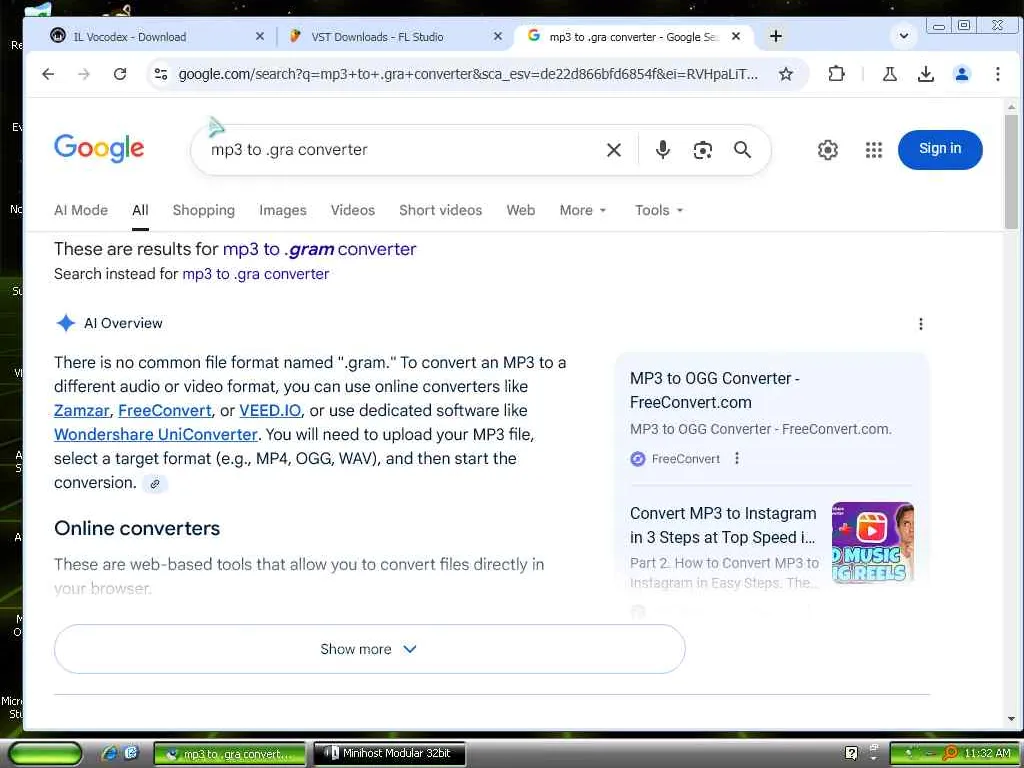Open AI Overview three-dot options

tap(920, 324)
